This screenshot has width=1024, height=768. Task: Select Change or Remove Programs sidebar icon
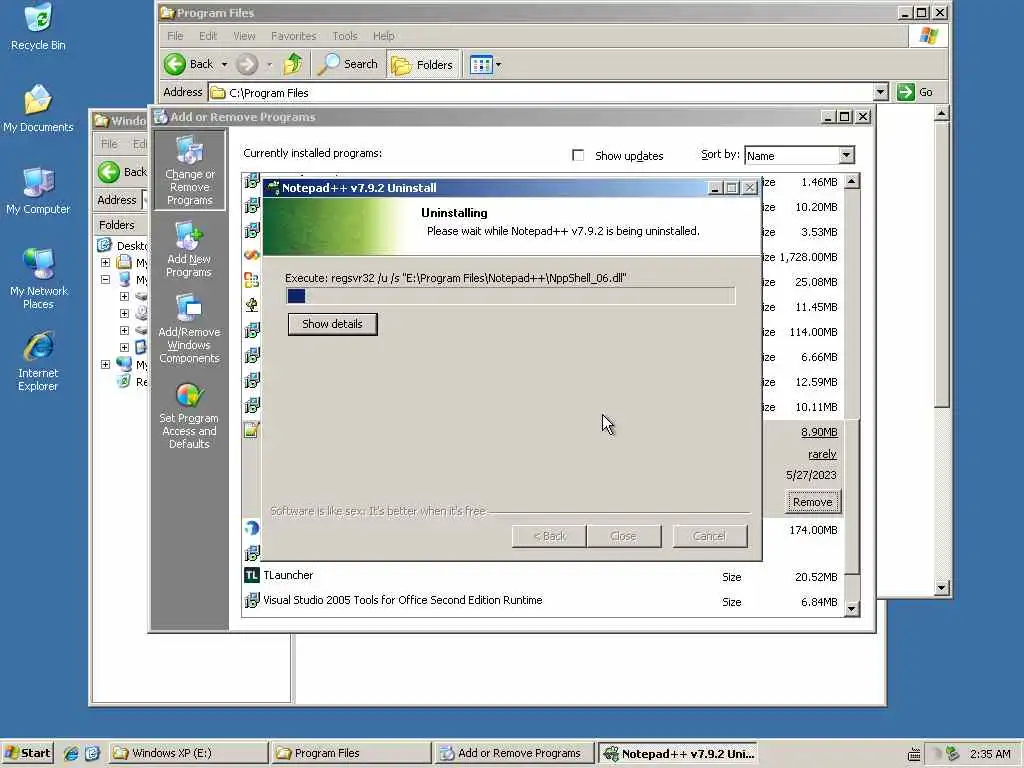[189, 171]
